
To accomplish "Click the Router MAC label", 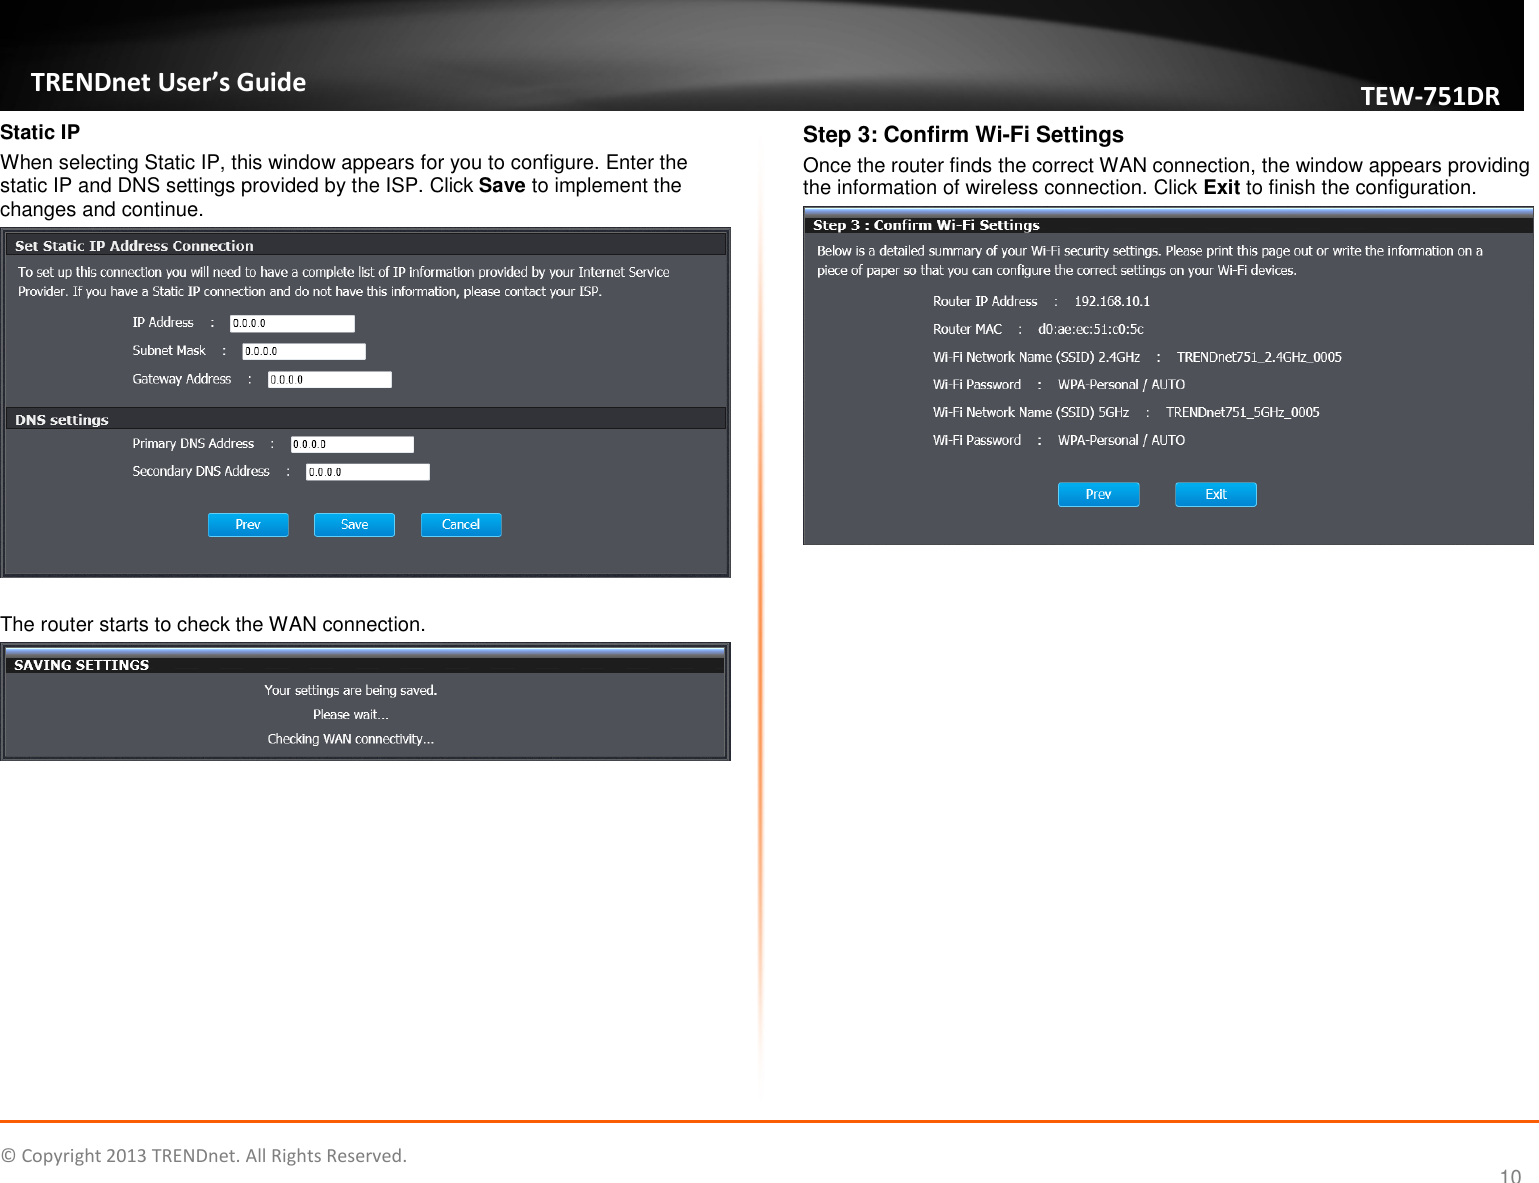I will pyautogui.click(x=967, y=329).
